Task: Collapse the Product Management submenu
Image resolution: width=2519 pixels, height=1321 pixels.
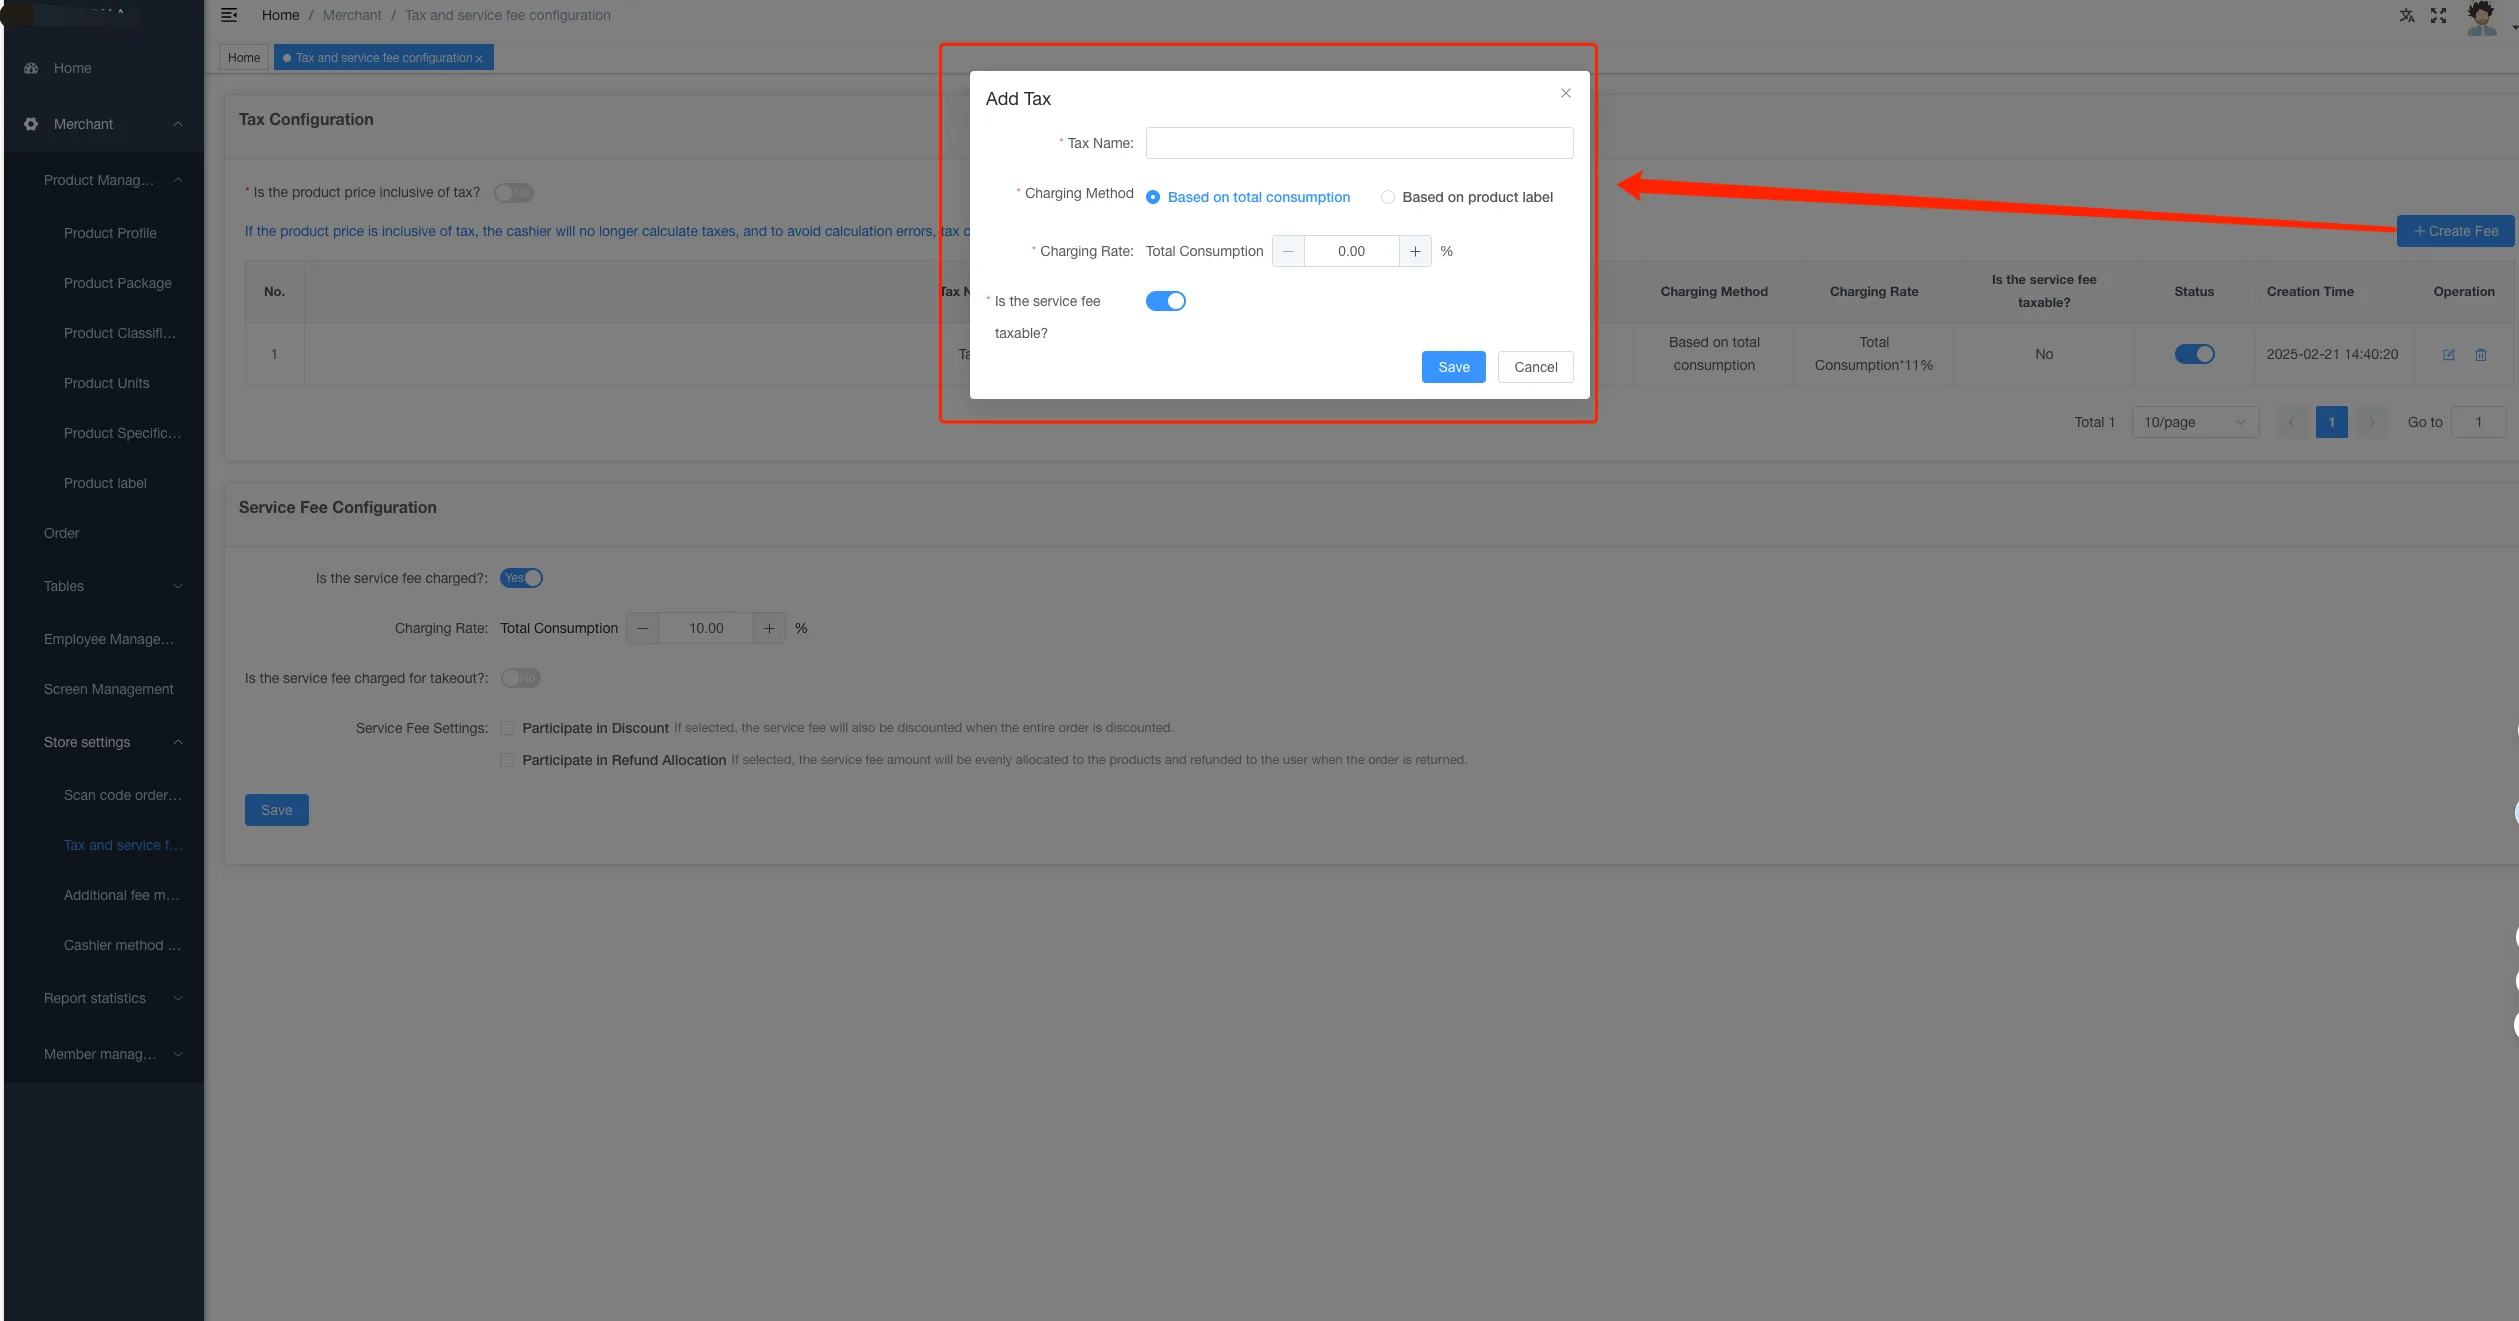Action: [178, 180]
